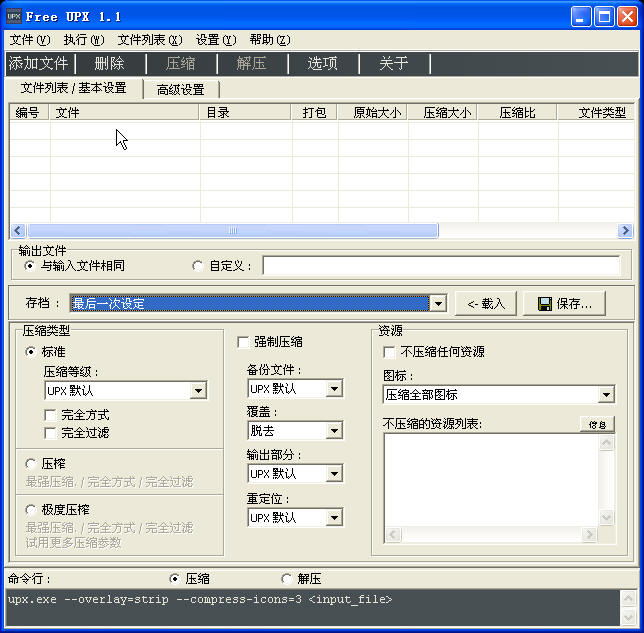644x633 pixels.
Task: Click 压缩 toolbar button
Action: (181, 64)
